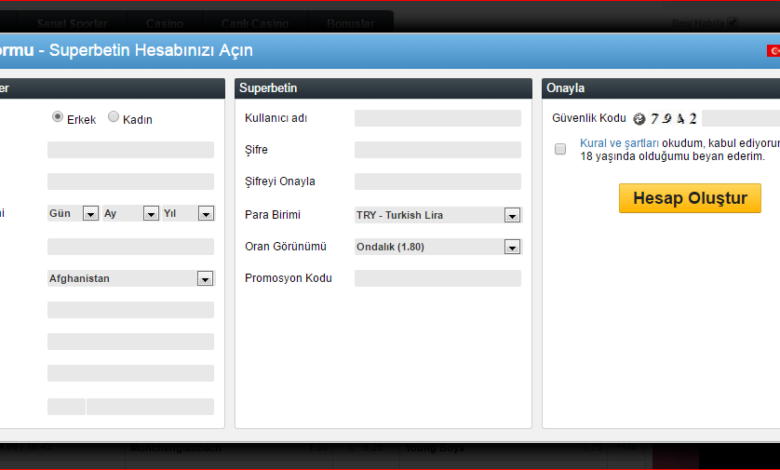Viewport: 780px width, 470px height.
Task: Click the long field beside the phone prefix field
Action: click(x=150, y=406)
